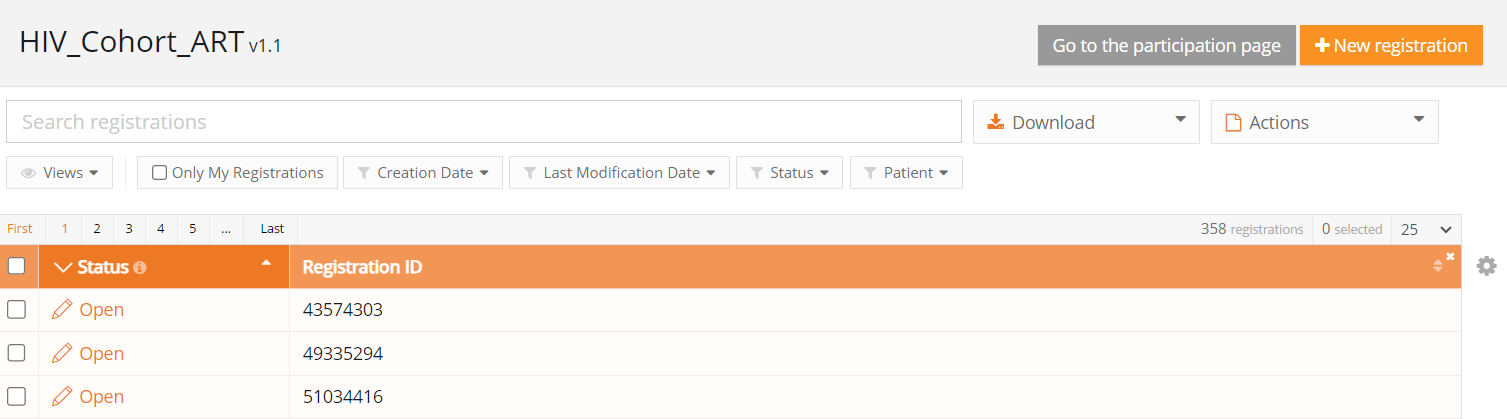Screen dimensions: 1507x419
Task: Check the select-all checkbox in the table header
Action: pyautogui.click(x=17, y=266)
